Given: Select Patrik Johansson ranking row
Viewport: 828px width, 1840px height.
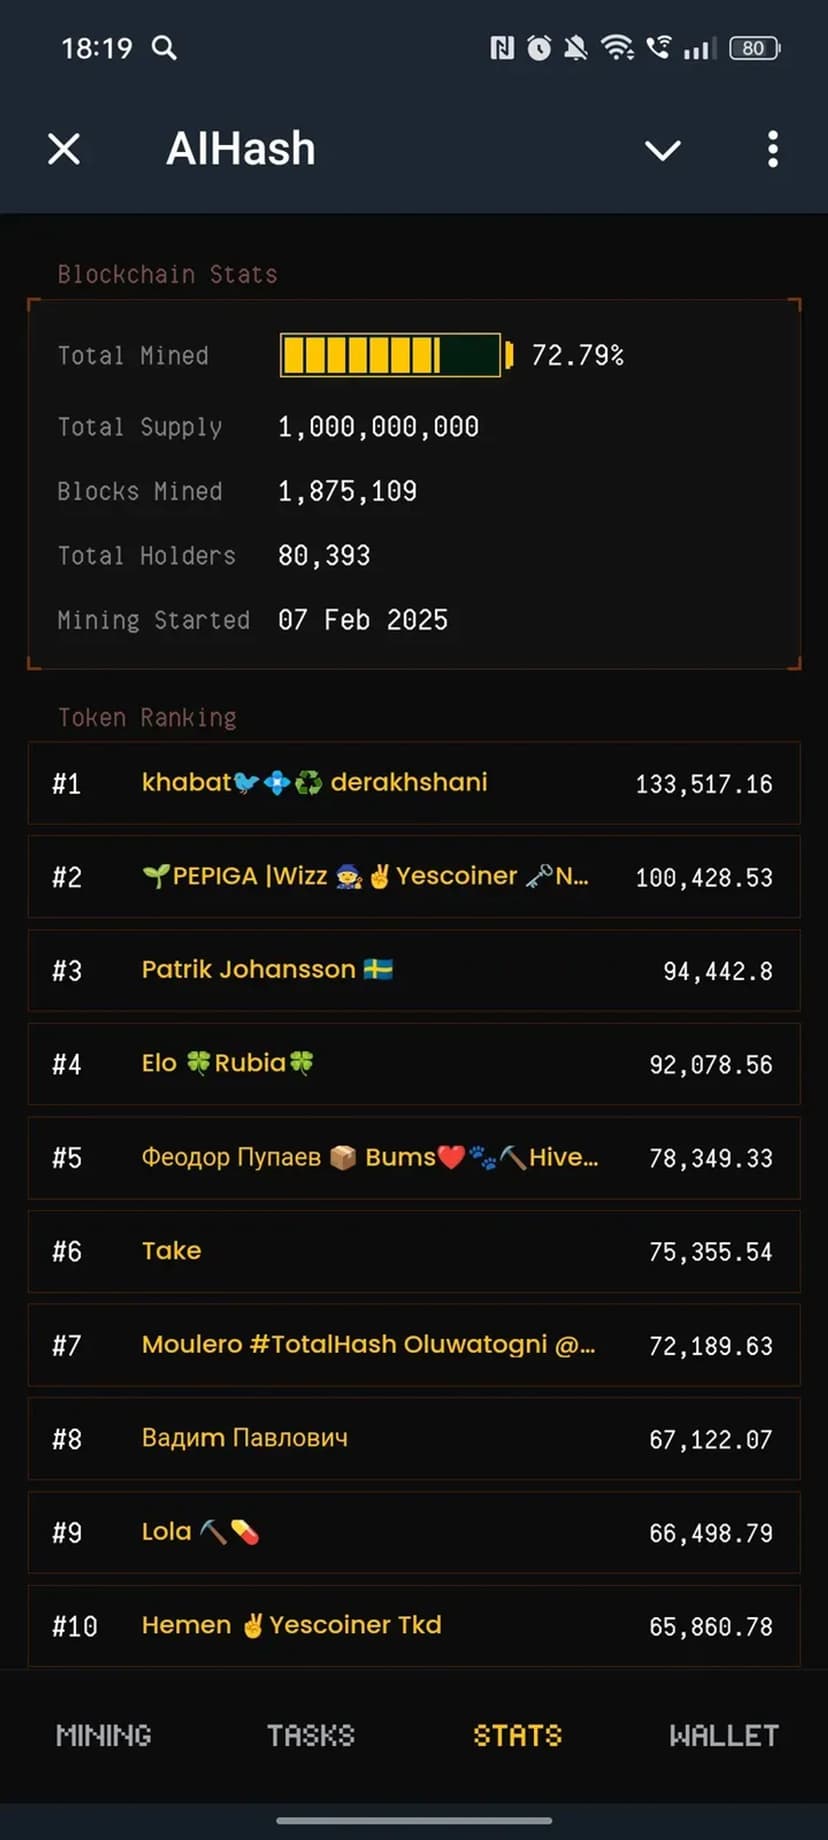Looking at the screenshot, I should pyautogui.click(x=414, y=970).
